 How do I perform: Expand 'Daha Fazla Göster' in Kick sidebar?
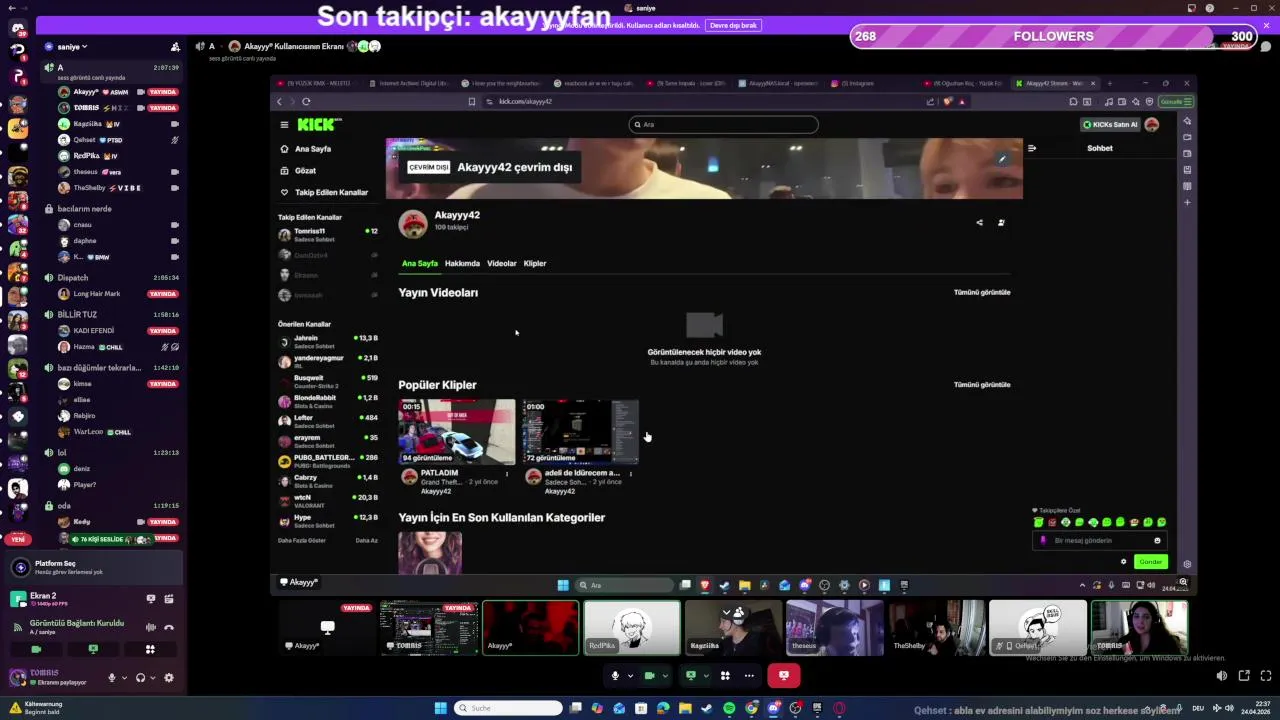point(302,541)
